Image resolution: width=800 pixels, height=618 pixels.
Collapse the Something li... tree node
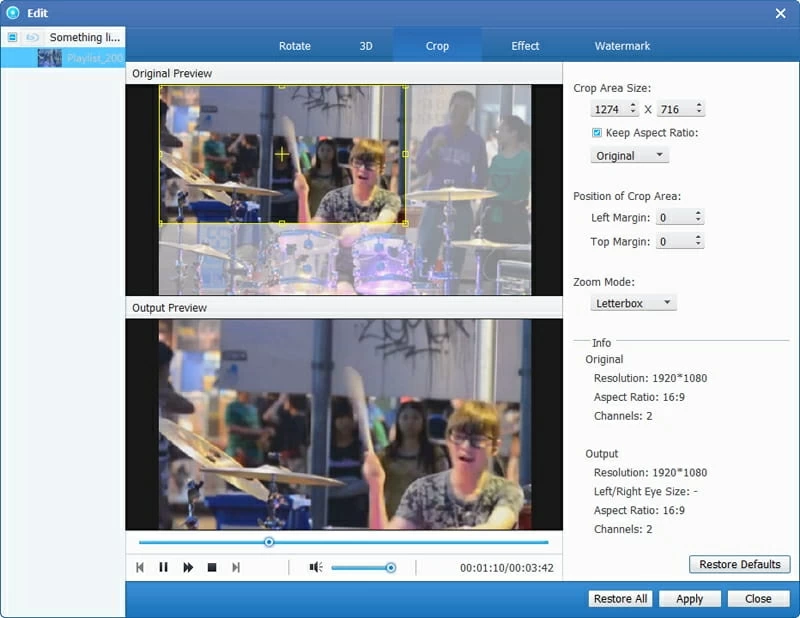[x=12, y=37]
